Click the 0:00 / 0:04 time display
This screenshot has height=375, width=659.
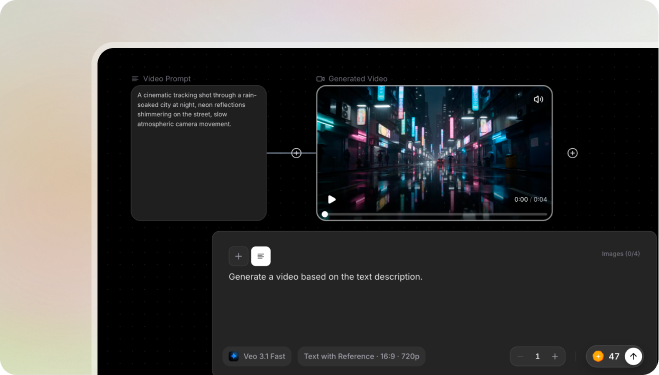531,199
